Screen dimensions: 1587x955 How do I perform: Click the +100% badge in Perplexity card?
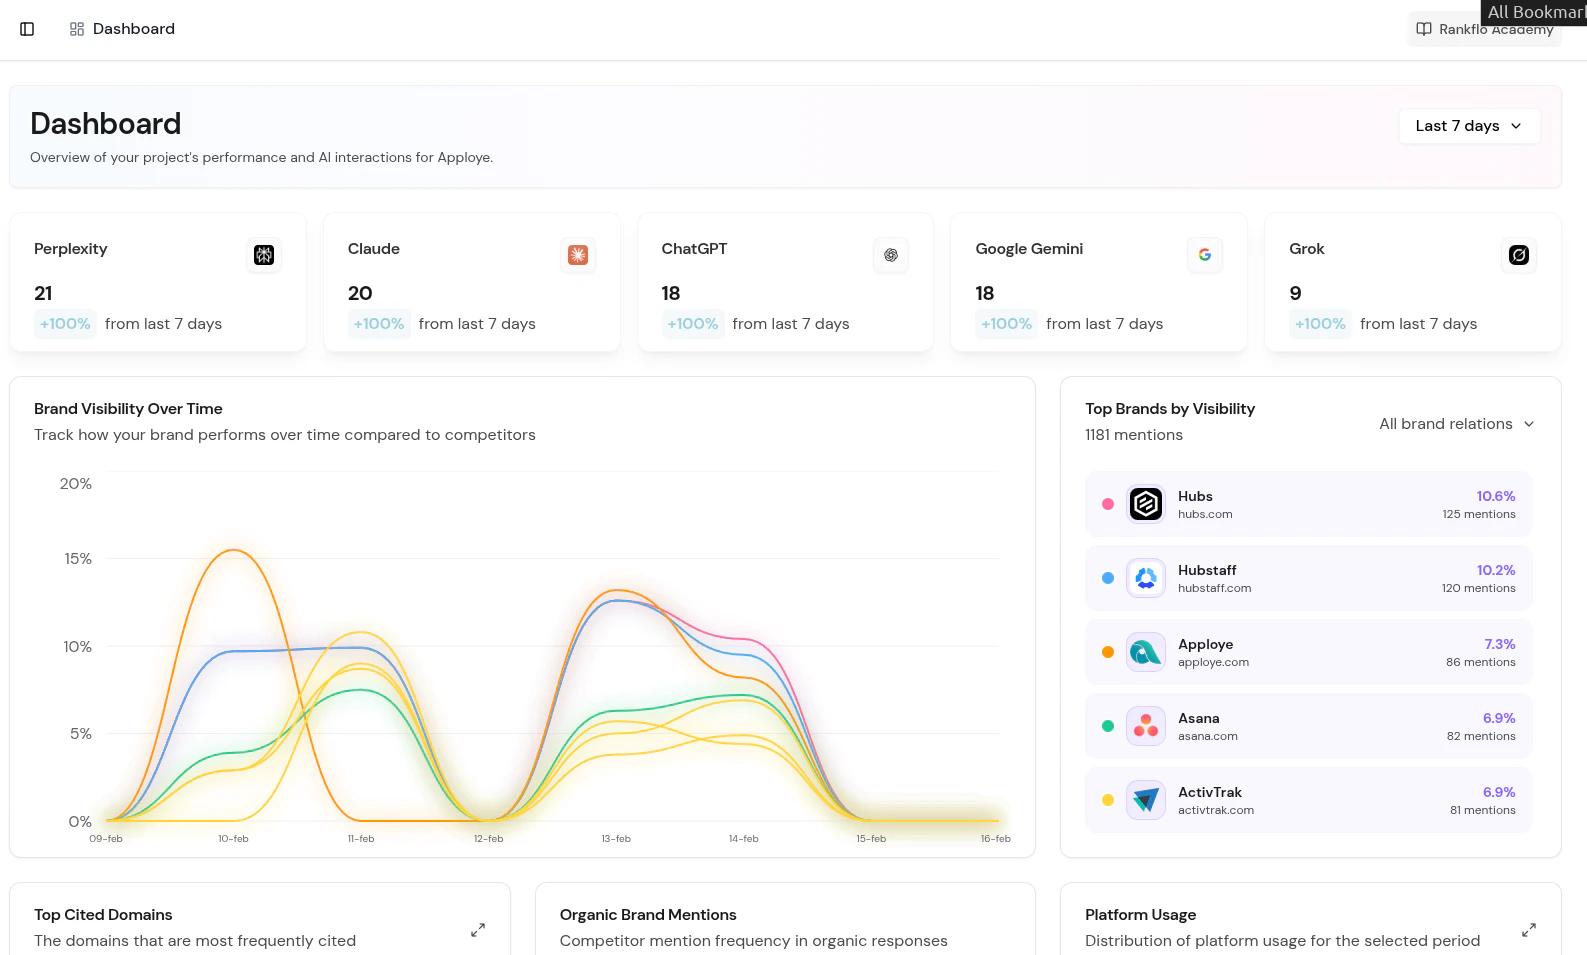[x=65, y=324]
